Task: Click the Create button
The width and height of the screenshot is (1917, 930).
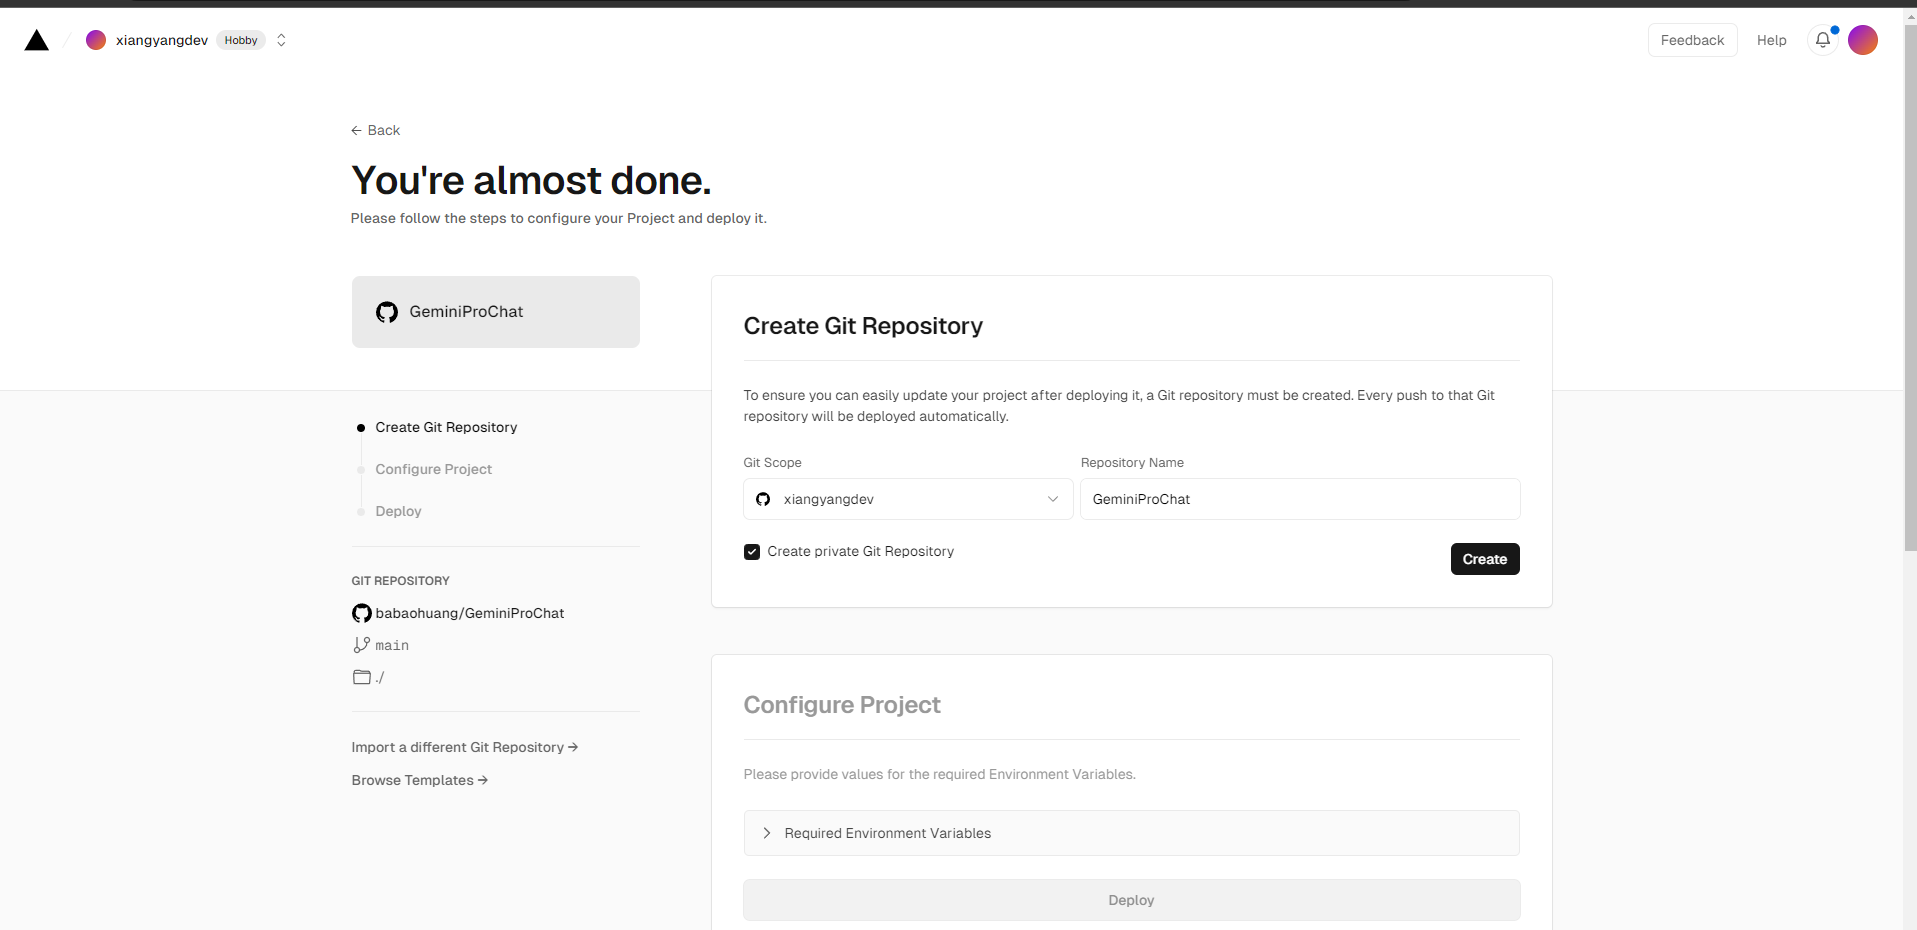Action: (1485, 559)
